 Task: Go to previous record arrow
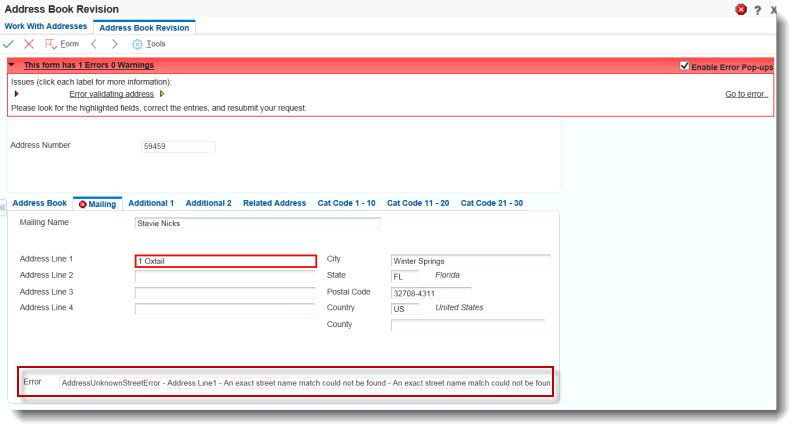tap(94, 44)
